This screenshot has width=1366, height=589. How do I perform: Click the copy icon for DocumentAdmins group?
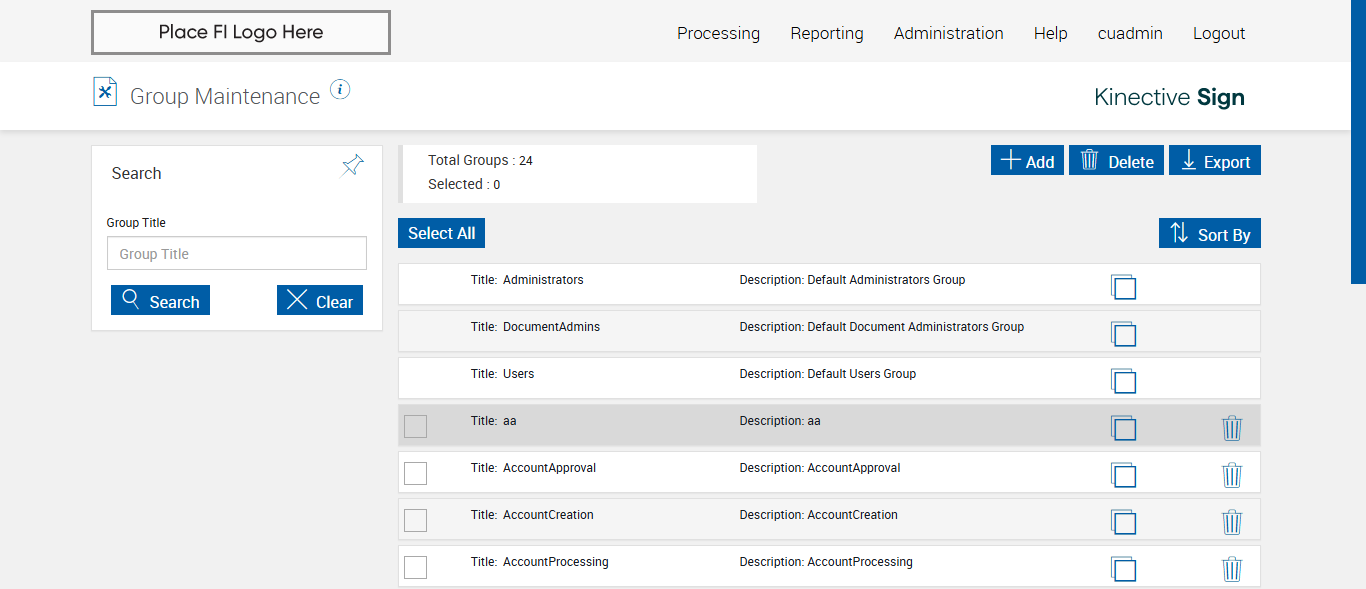tap(1123, 334)
